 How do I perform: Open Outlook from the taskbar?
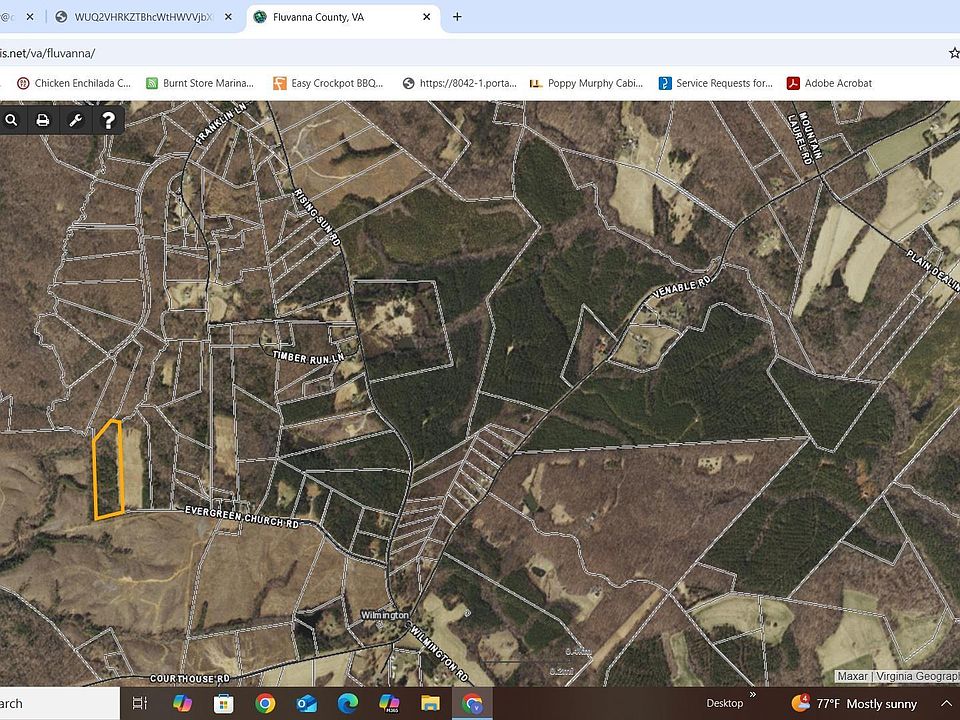(307, 703)
